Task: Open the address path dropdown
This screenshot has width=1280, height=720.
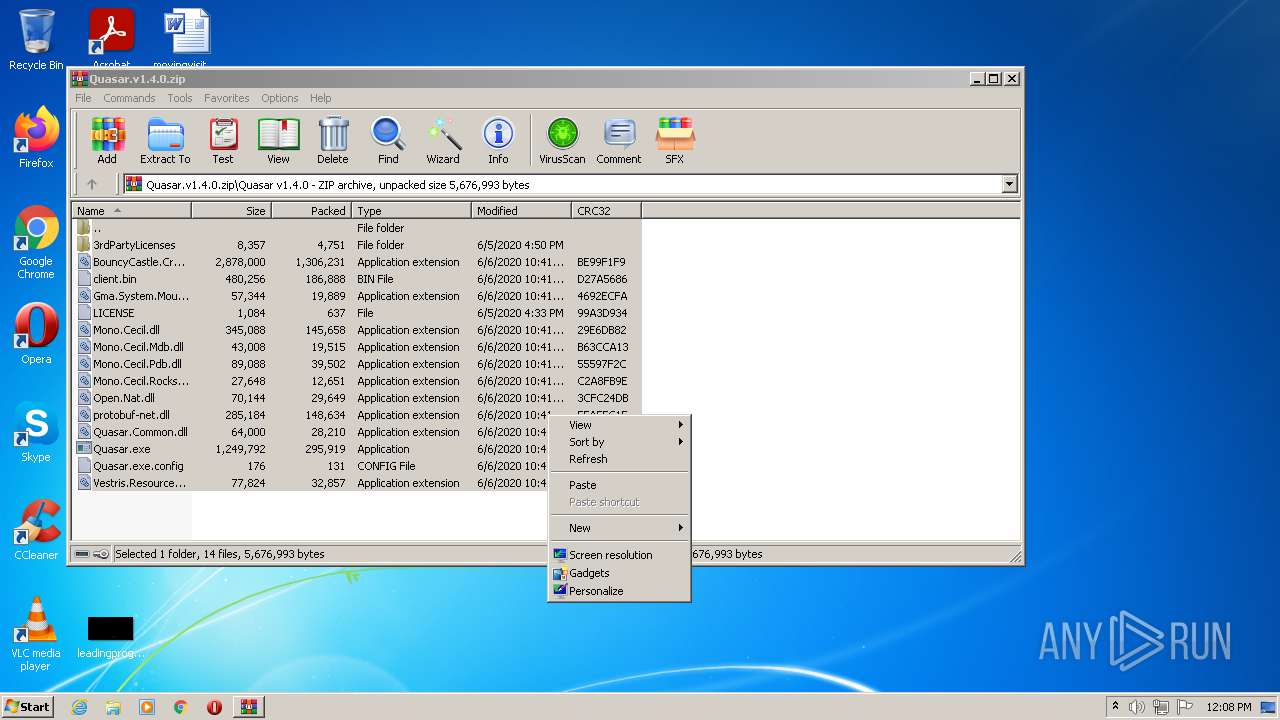Action: (x=1009, y=184)
